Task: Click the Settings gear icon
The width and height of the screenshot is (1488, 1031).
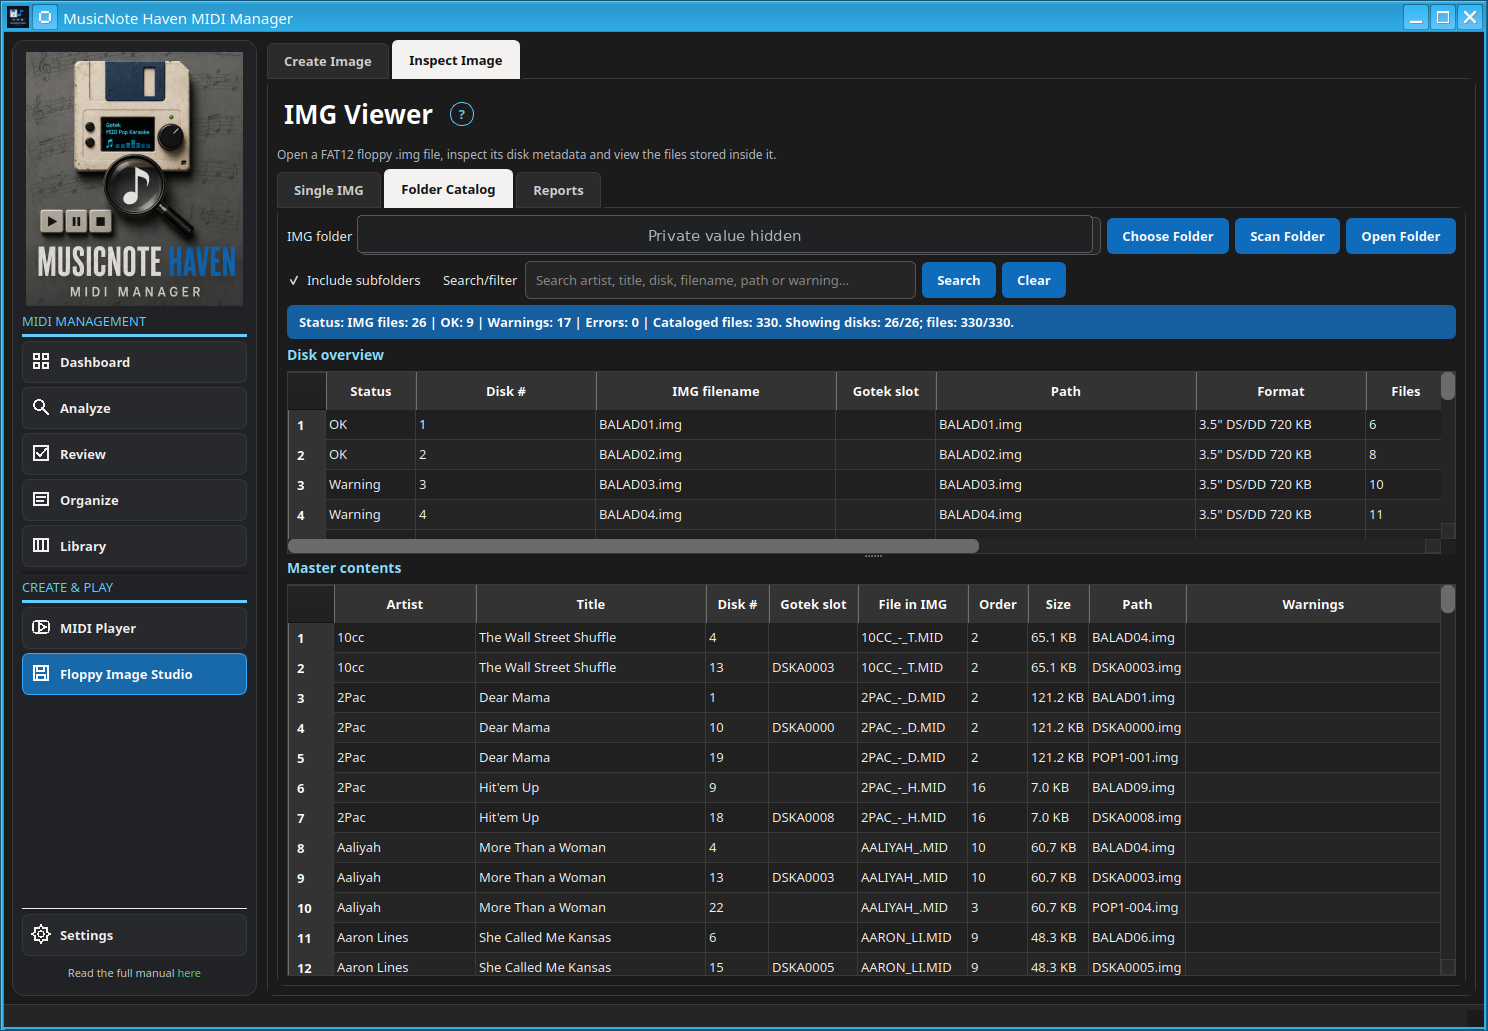Action: tap(41, 934)
